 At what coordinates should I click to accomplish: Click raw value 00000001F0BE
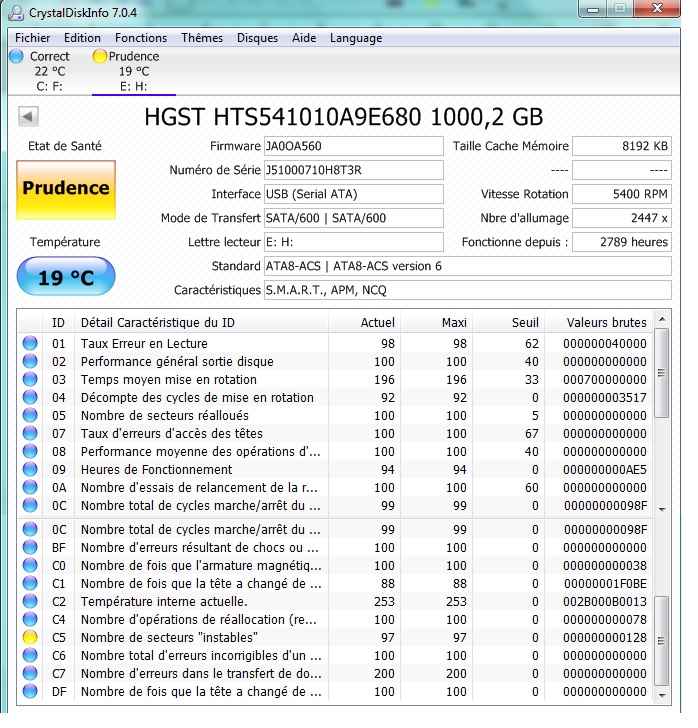click(605, 584)
